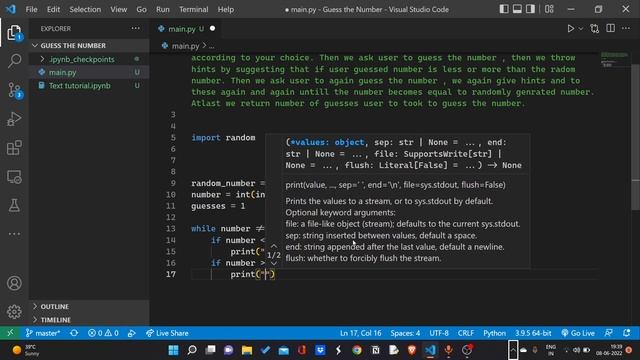Expand the OUTLINE section
The image size is (640, 360).
(x=89, y=306)
